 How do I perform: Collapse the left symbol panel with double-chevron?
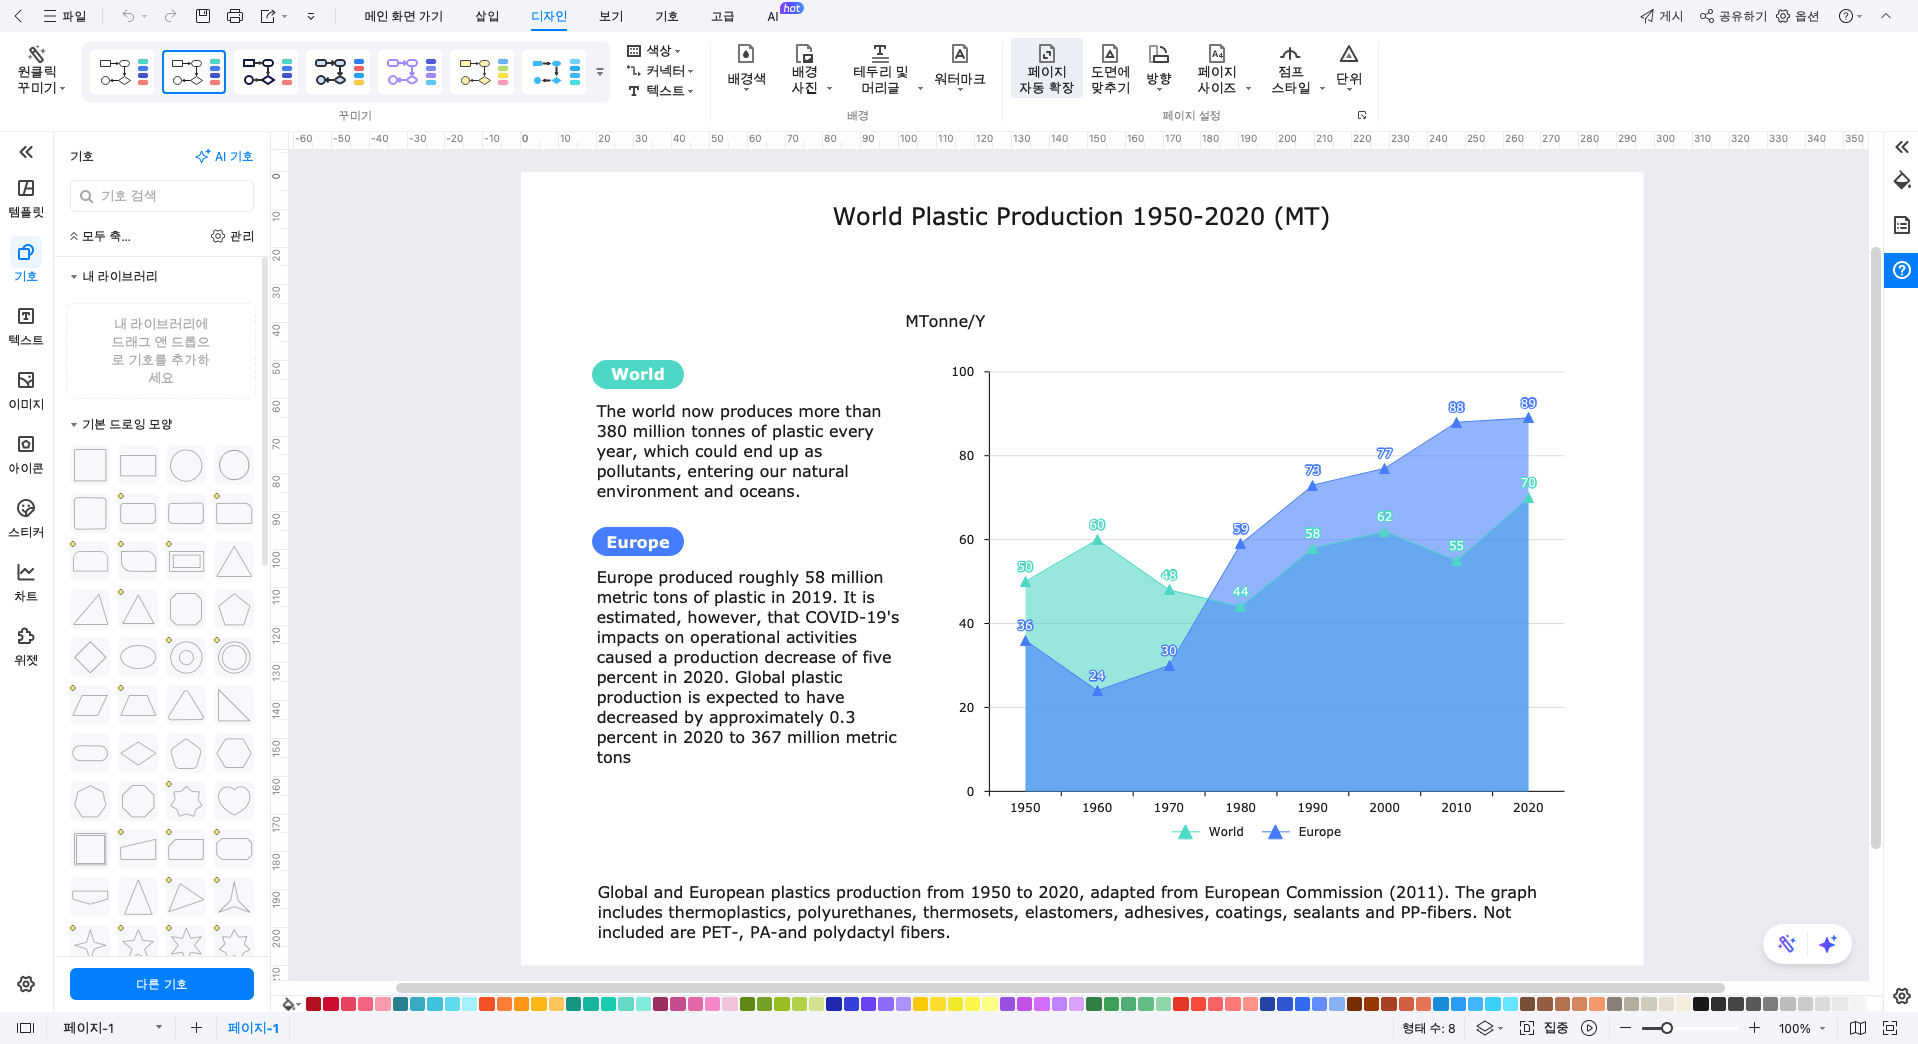pyautogui.click(x=26, y=152)
